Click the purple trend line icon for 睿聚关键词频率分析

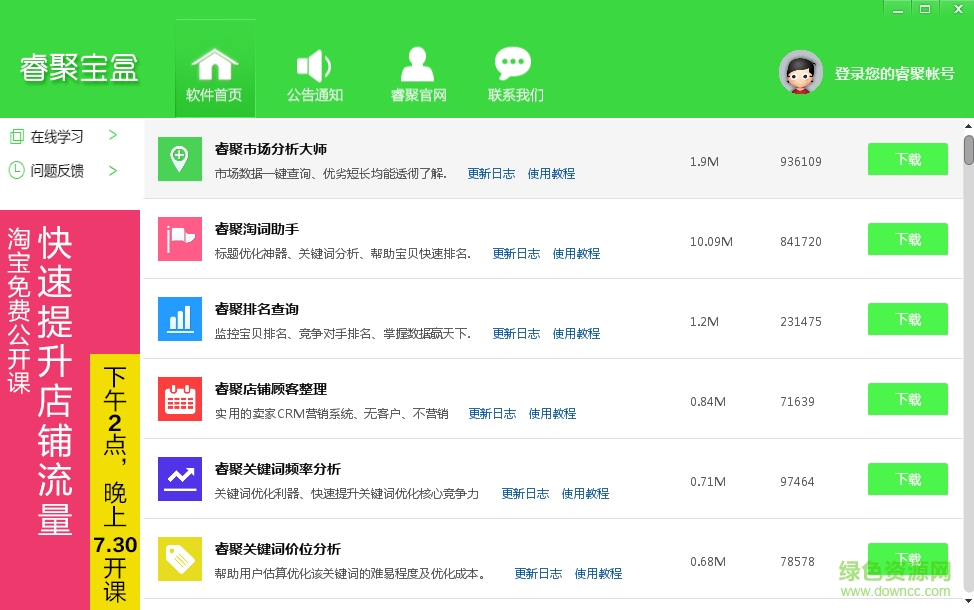click(180, 479)
